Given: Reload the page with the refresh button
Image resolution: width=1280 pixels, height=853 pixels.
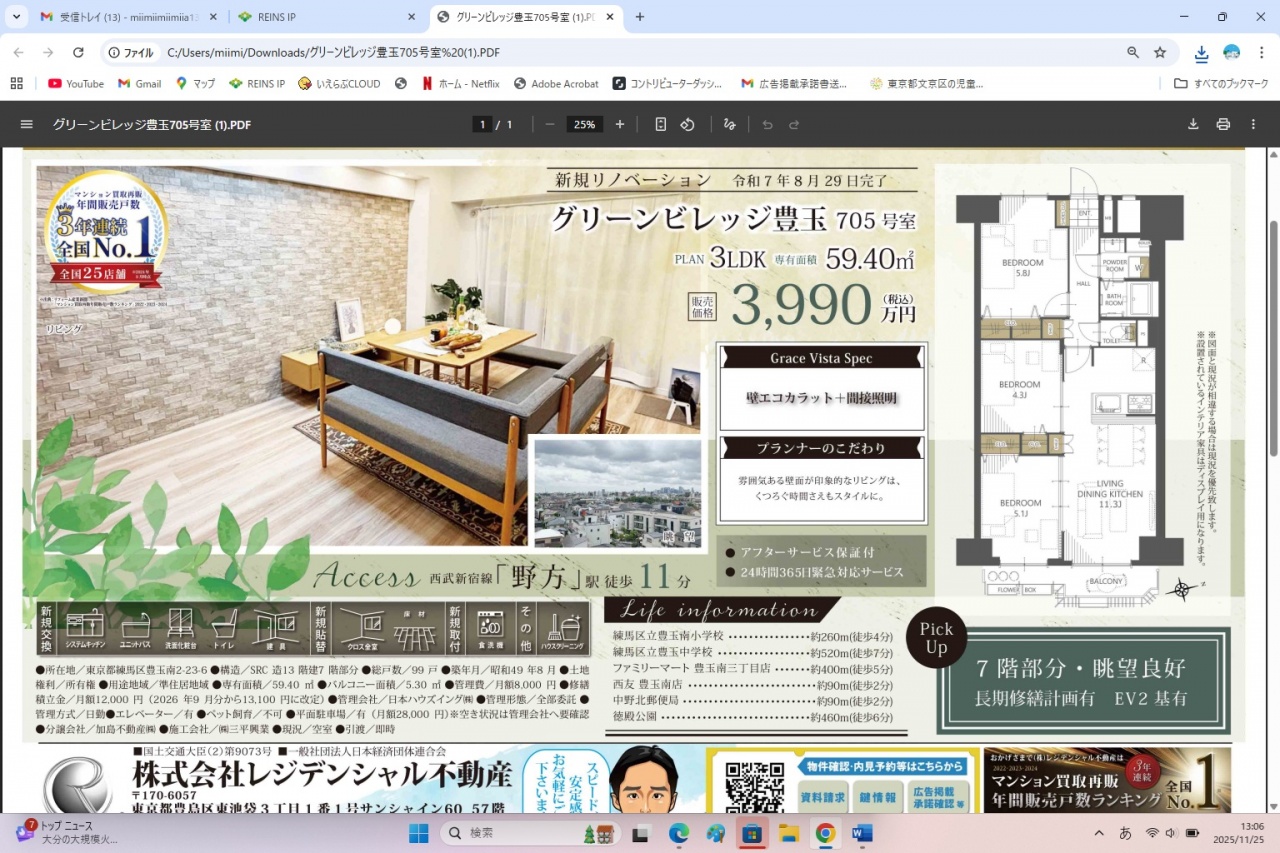Looking at the screenshot, I should coord(78,52).
